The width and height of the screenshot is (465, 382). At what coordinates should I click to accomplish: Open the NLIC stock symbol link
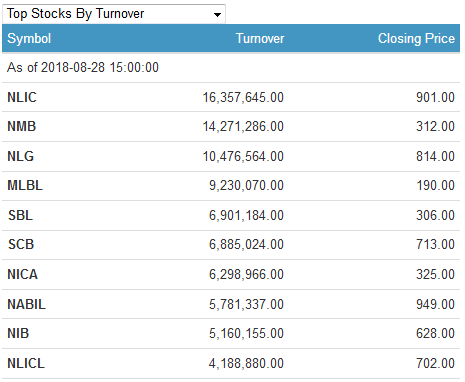coord(22,97)
